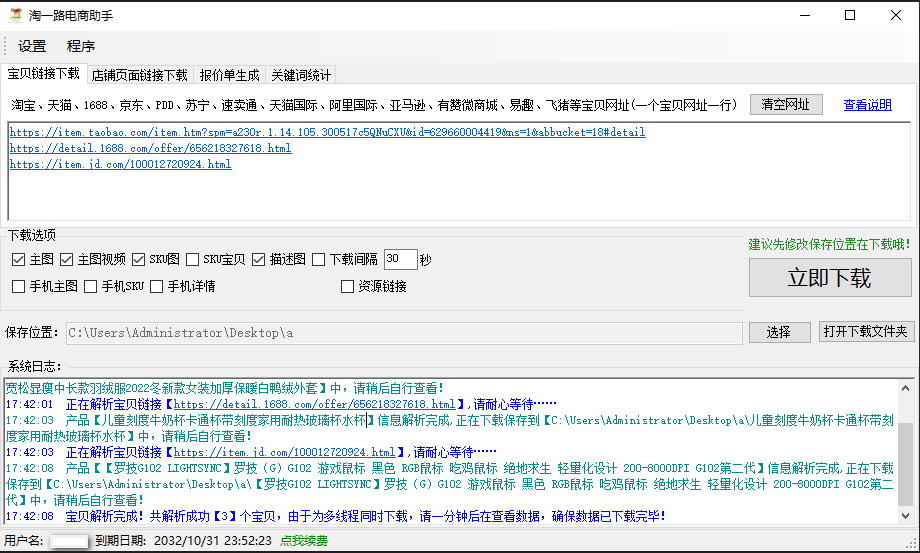The image size is (920, 553).
Task: Click 1688 link in the system log
Action: [x=314, y=404]
